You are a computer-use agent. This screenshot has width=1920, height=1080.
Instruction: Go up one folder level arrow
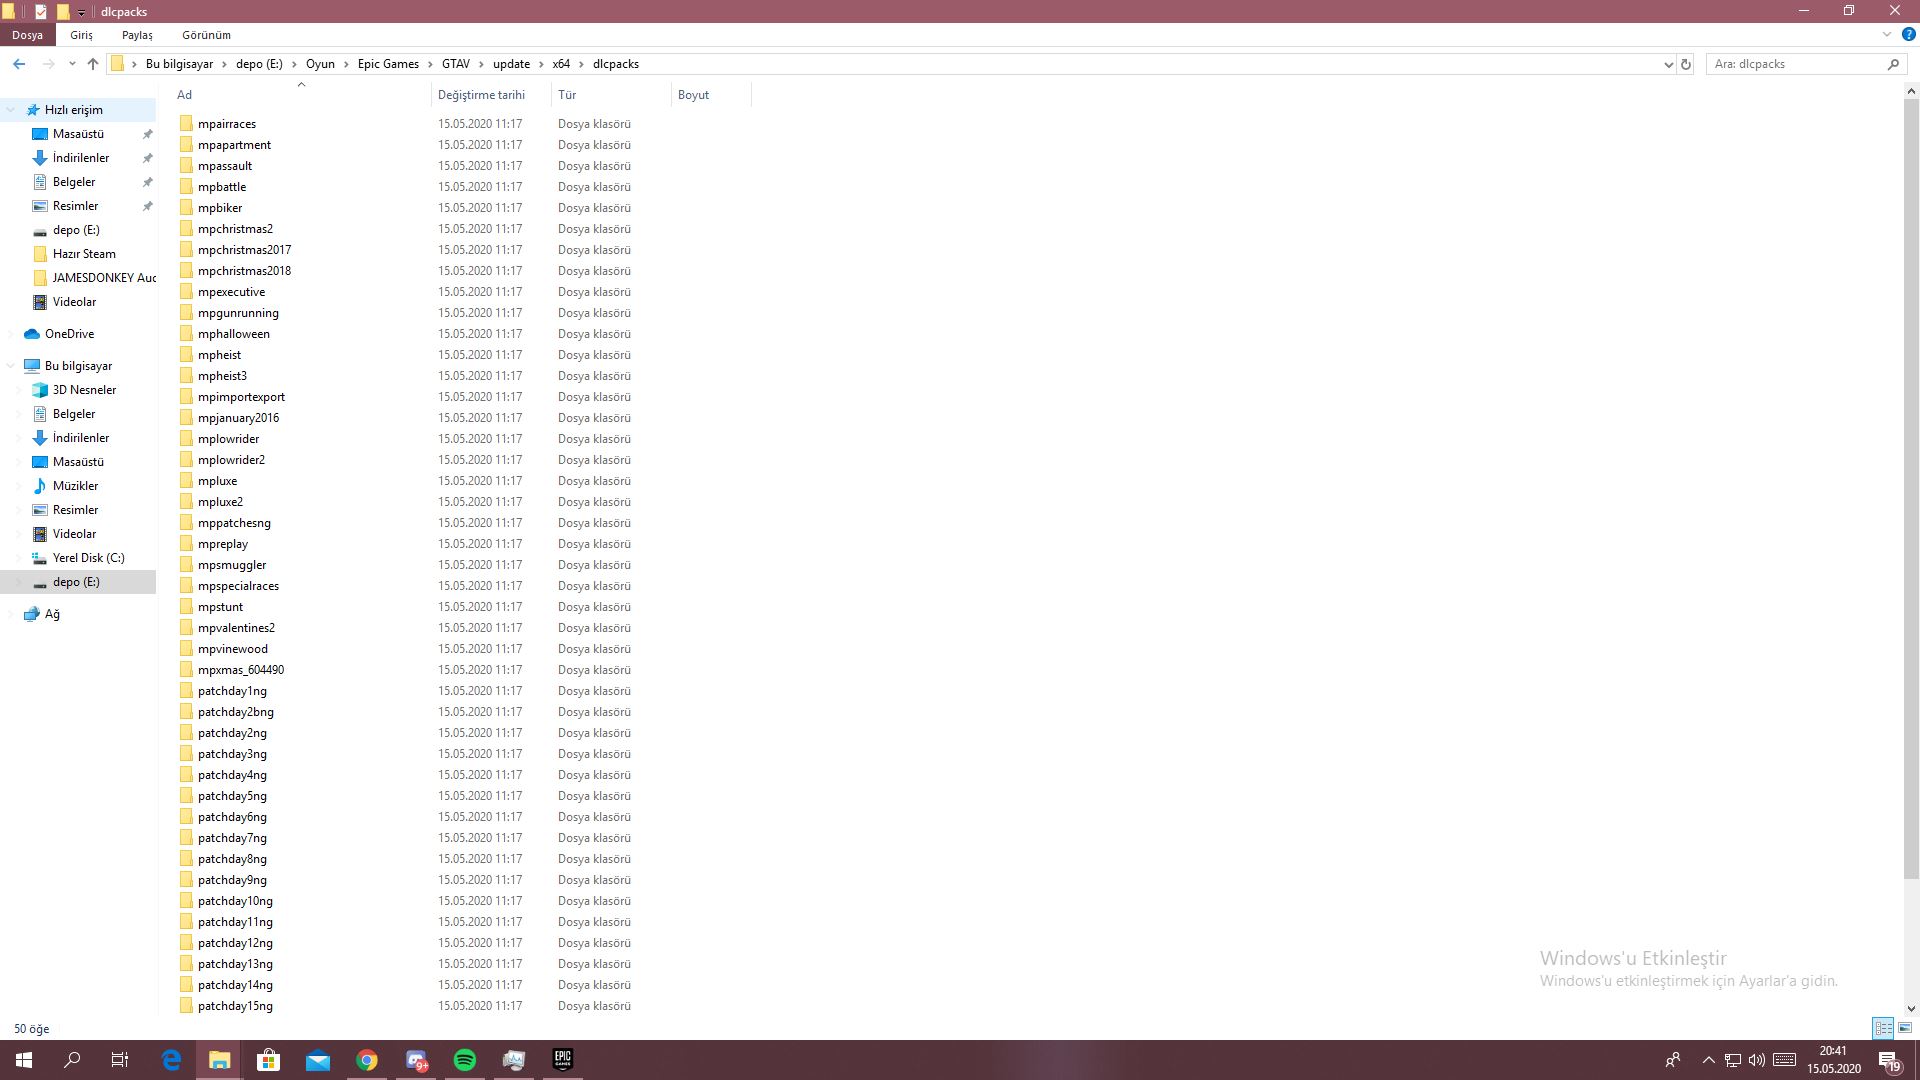pyautogui.click(x=93, y=64)
